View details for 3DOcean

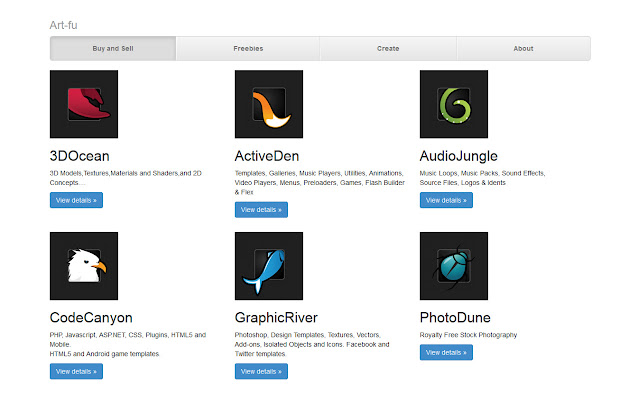pyautogui.click(x=76, y=200)
